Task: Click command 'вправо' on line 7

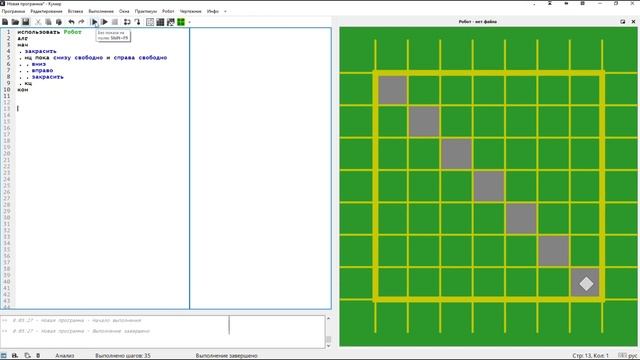Action: point(42,70)
